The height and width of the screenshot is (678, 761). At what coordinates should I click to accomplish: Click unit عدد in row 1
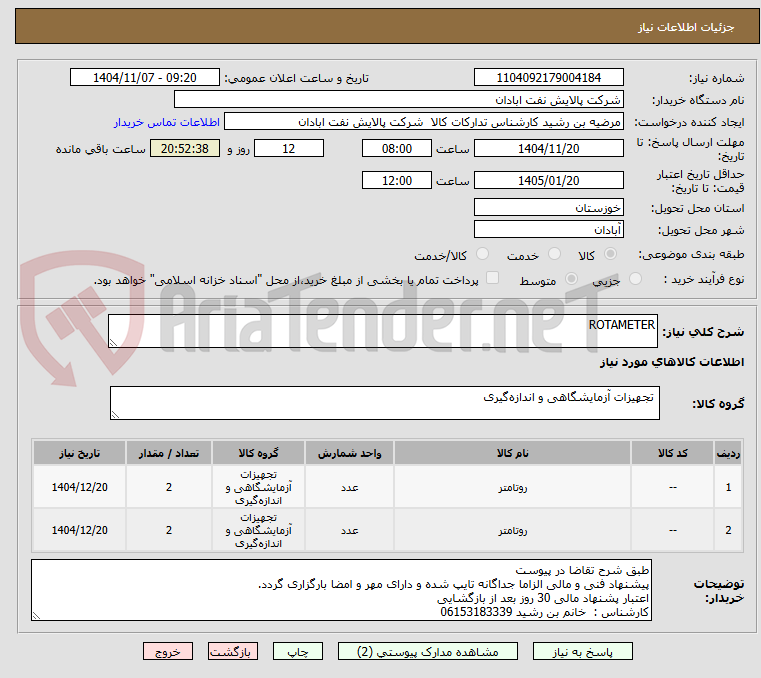(349, 488)
